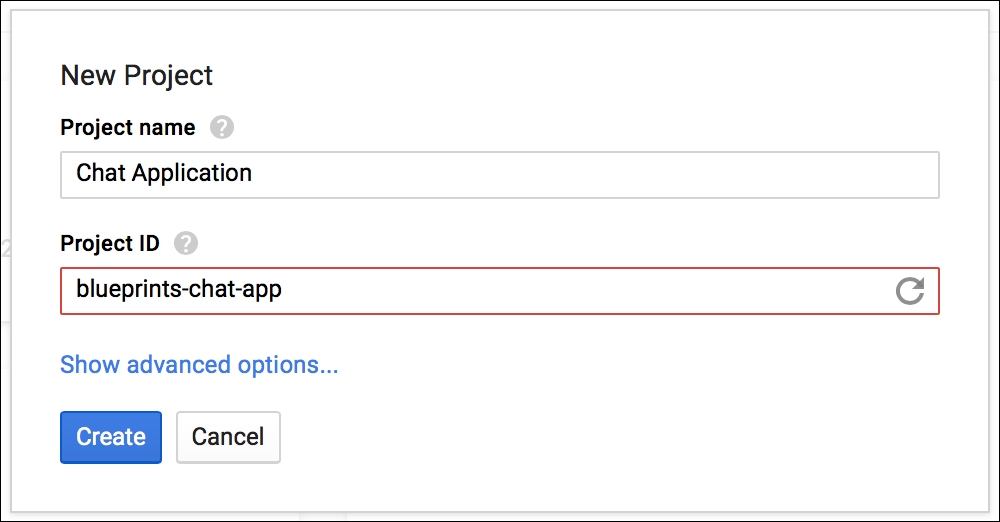
Task: Place cursor in the 'blueprints-chat-app' text
Action: pyautogui.click(x=179, y=289)
